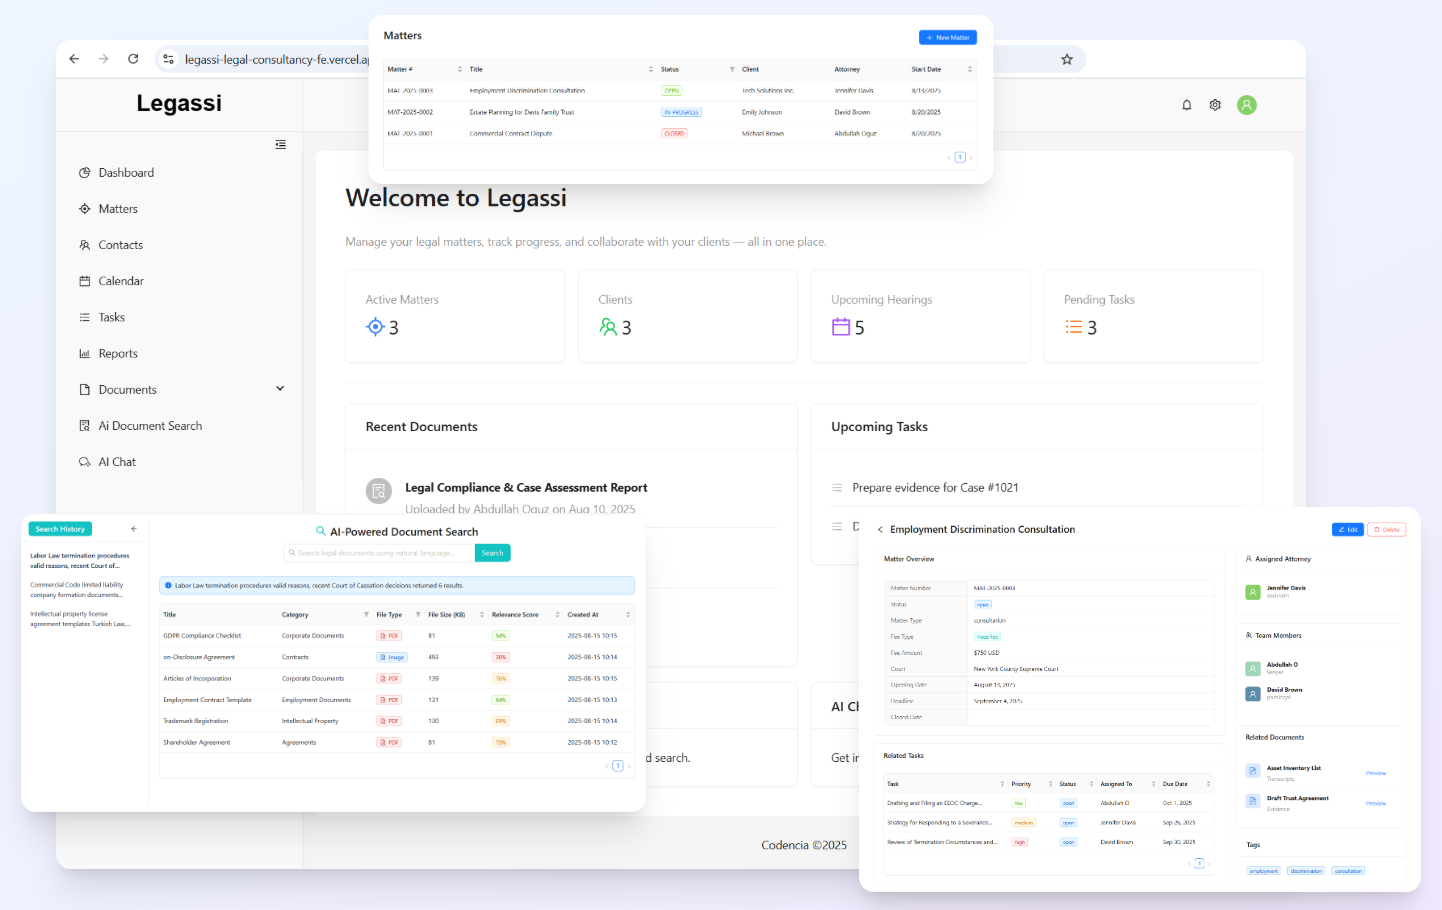Expand the Documents submenu

[279, 389]
